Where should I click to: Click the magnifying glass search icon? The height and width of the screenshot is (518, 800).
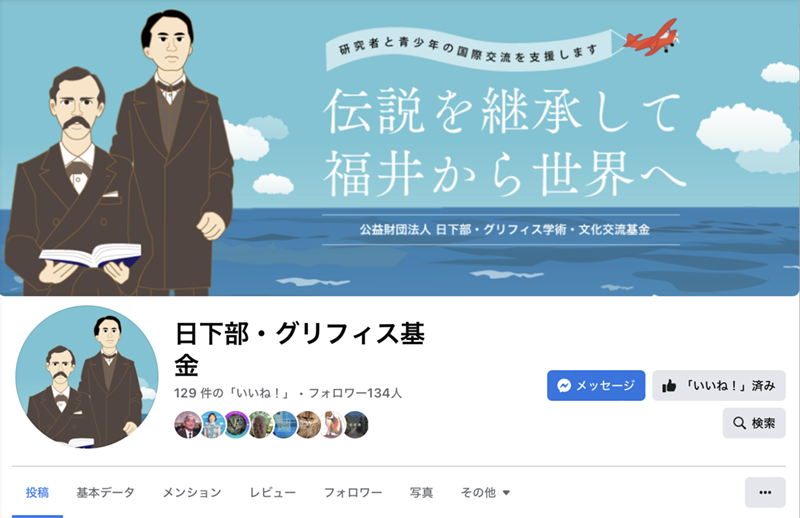(x=739, y=423)
